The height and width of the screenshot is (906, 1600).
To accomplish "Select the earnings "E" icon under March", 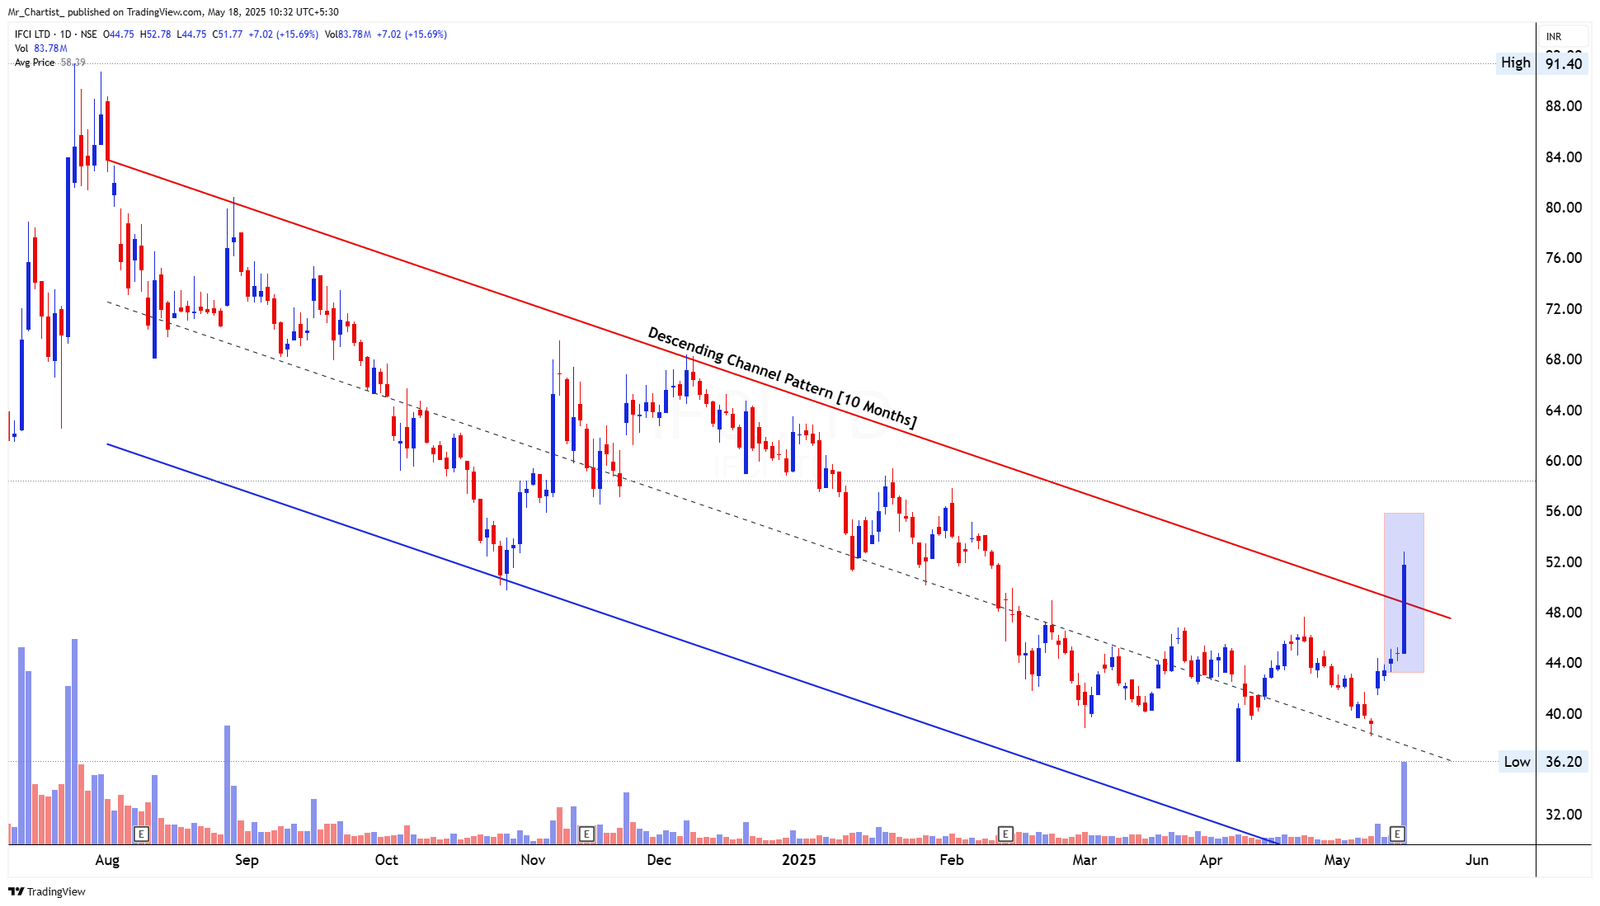I will pyautogui.click(x=1006, y=833).
